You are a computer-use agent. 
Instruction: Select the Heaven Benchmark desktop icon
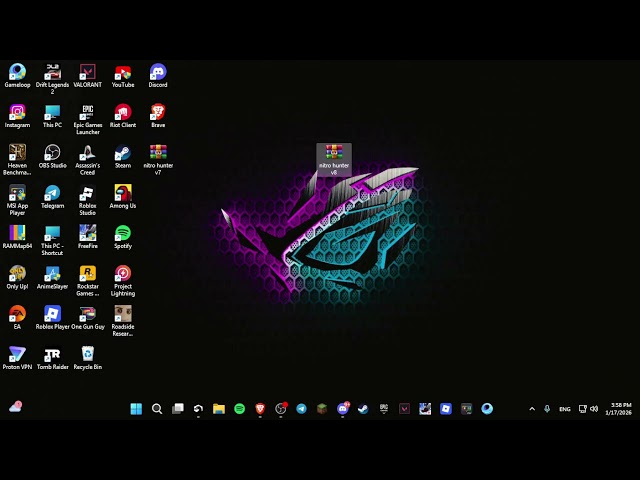(17, 160)
